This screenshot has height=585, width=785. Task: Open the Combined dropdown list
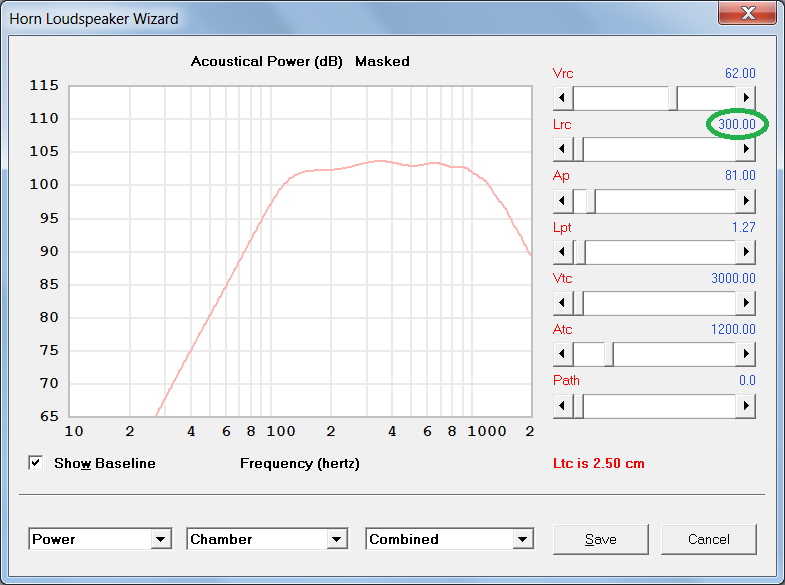[x=522, y=539]
